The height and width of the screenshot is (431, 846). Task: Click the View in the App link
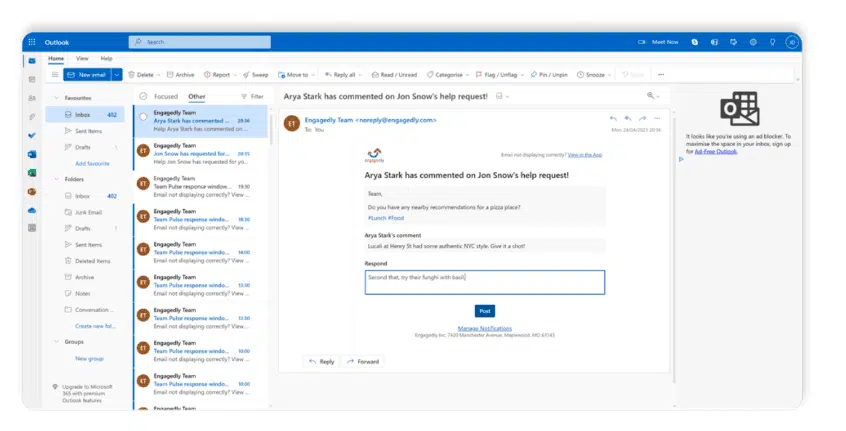pyautogui.click(x=584, y=155)
